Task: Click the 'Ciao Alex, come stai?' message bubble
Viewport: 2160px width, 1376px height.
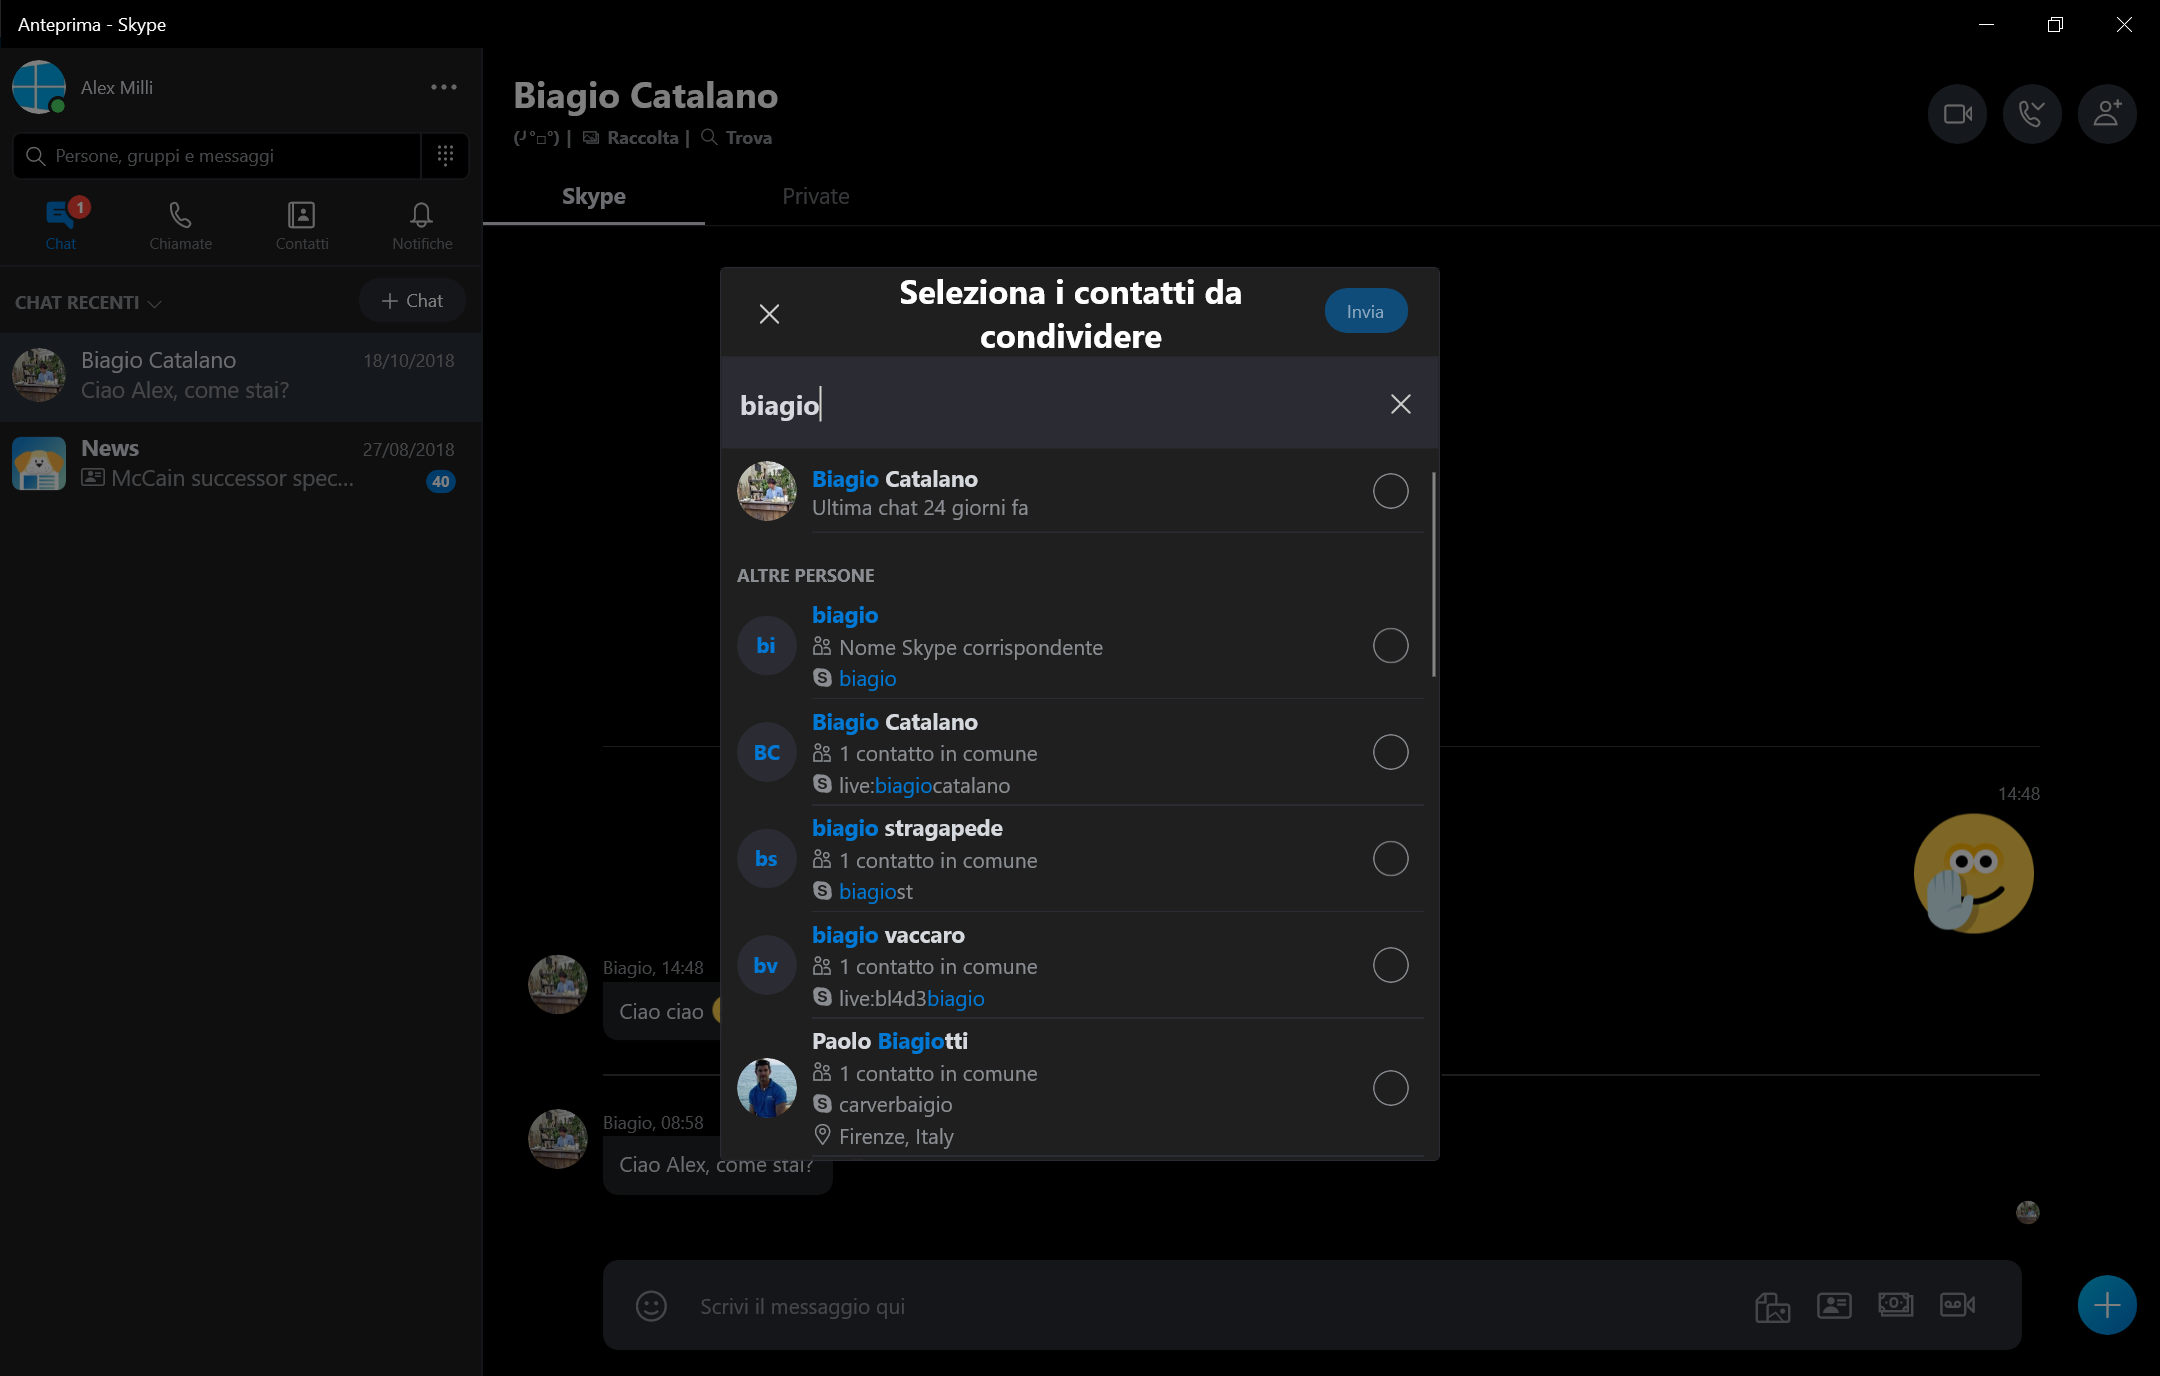Action: point(717,1165)
